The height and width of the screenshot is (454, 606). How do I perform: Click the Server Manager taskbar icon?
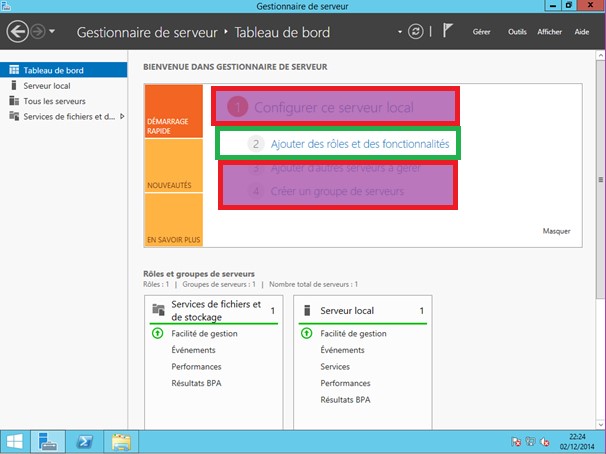47,440
